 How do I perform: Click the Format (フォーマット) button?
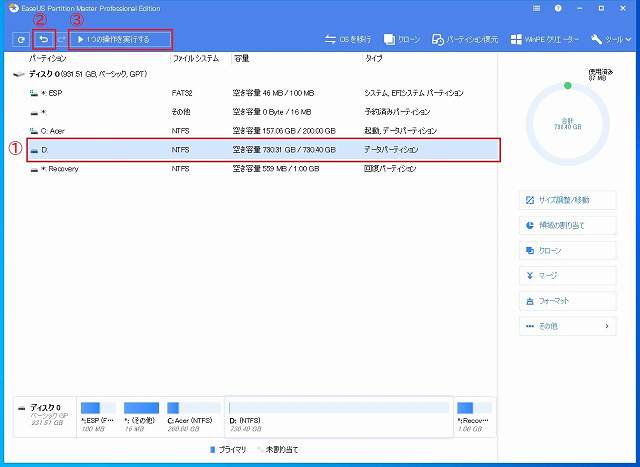(x=568, y=301)
